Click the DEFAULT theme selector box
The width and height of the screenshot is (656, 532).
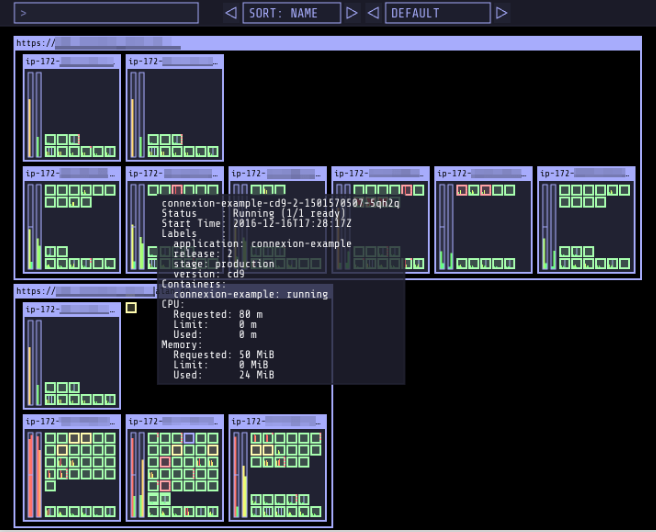(438, 13)
